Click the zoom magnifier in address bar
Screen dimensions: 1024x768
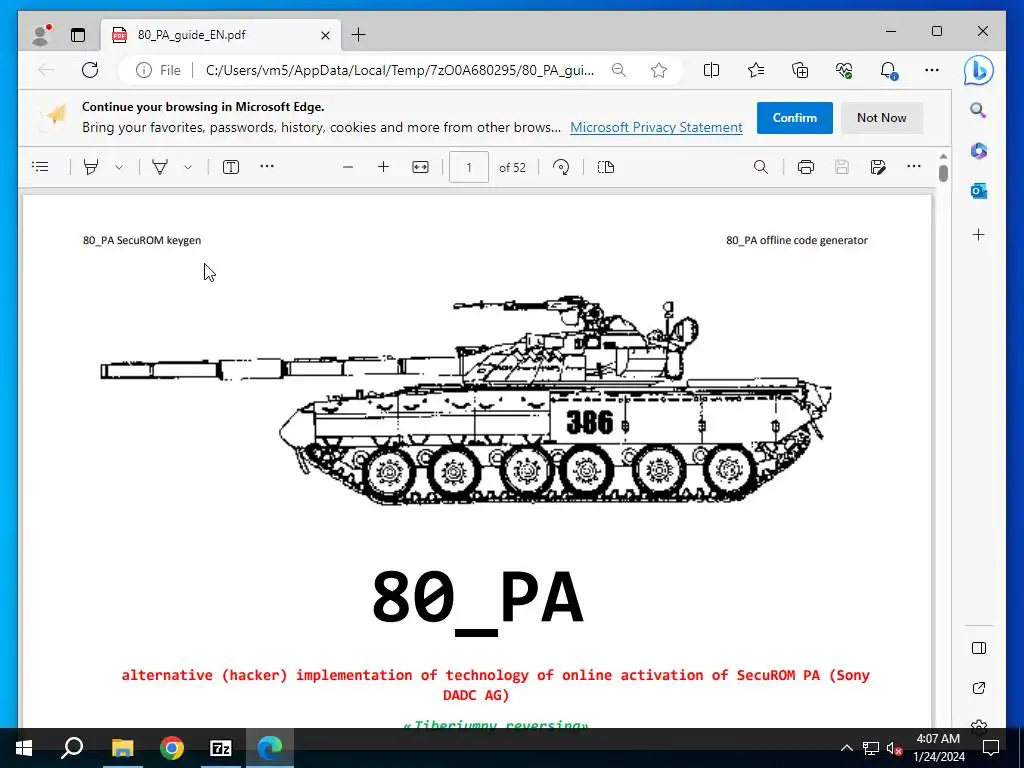619,70
